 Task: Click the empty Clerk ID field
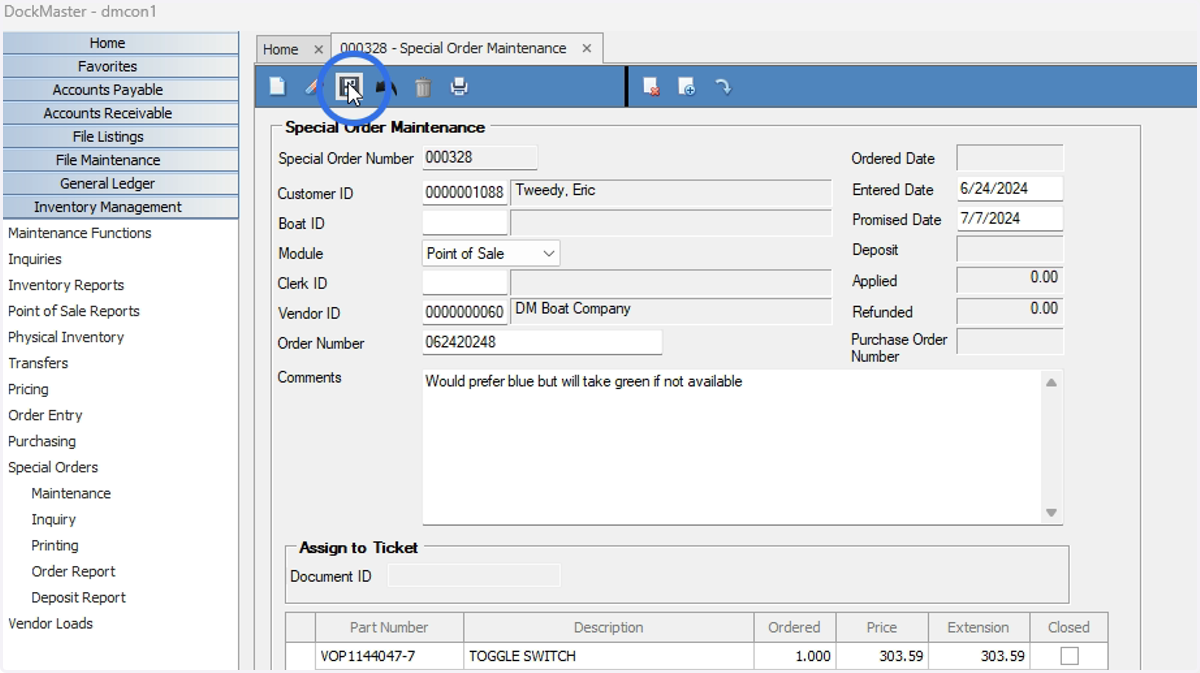pyautogui.click(x=465, y=283)
